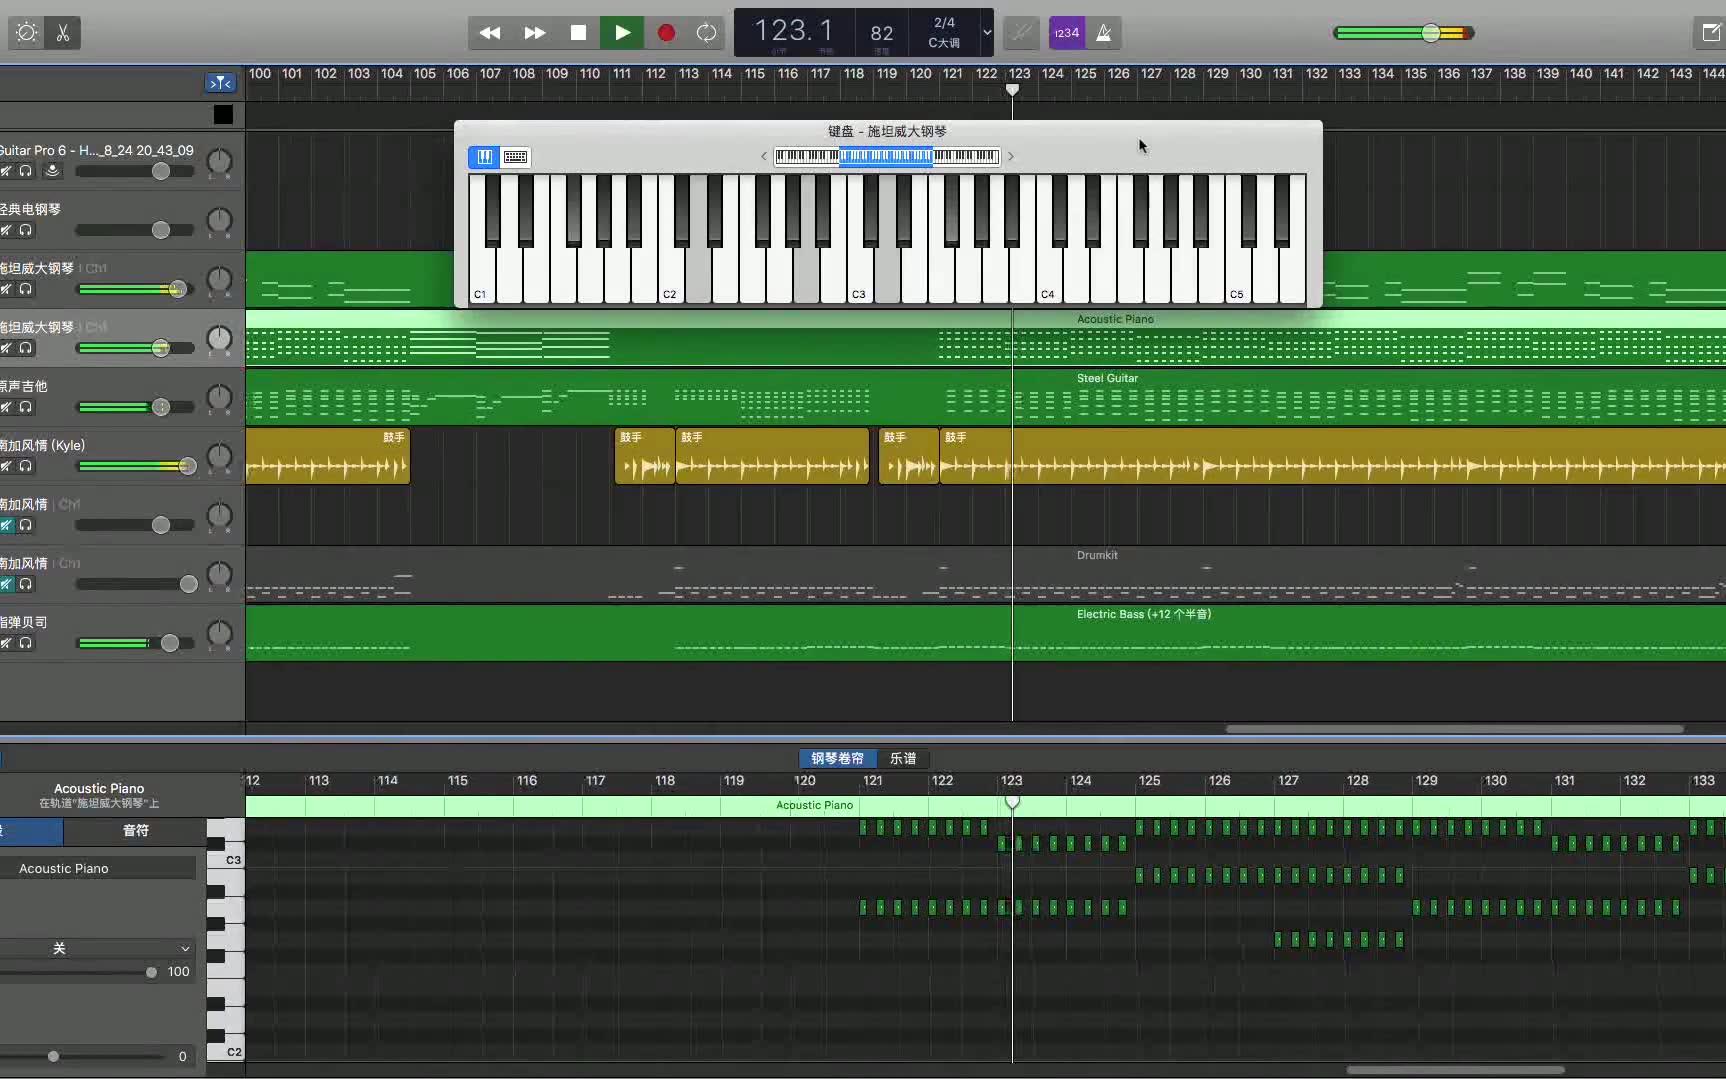1726x1079 pixels.
Task: Solo the 指弹贝司 bass track
Action: point(26,643)
